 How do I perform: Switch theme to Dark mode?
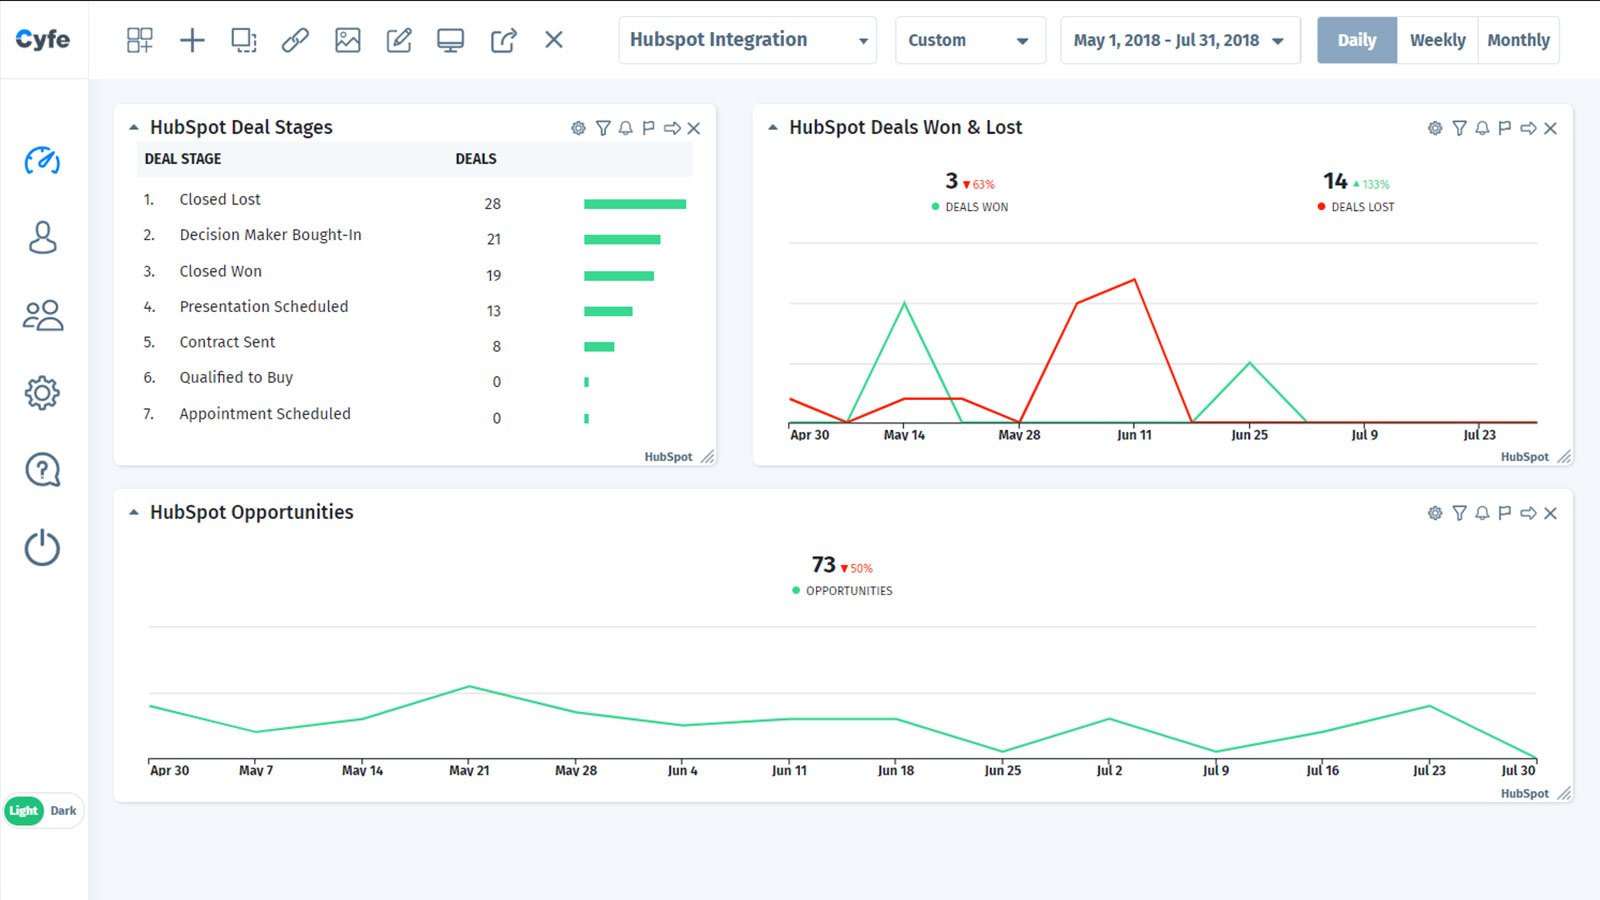coord(63,811)
